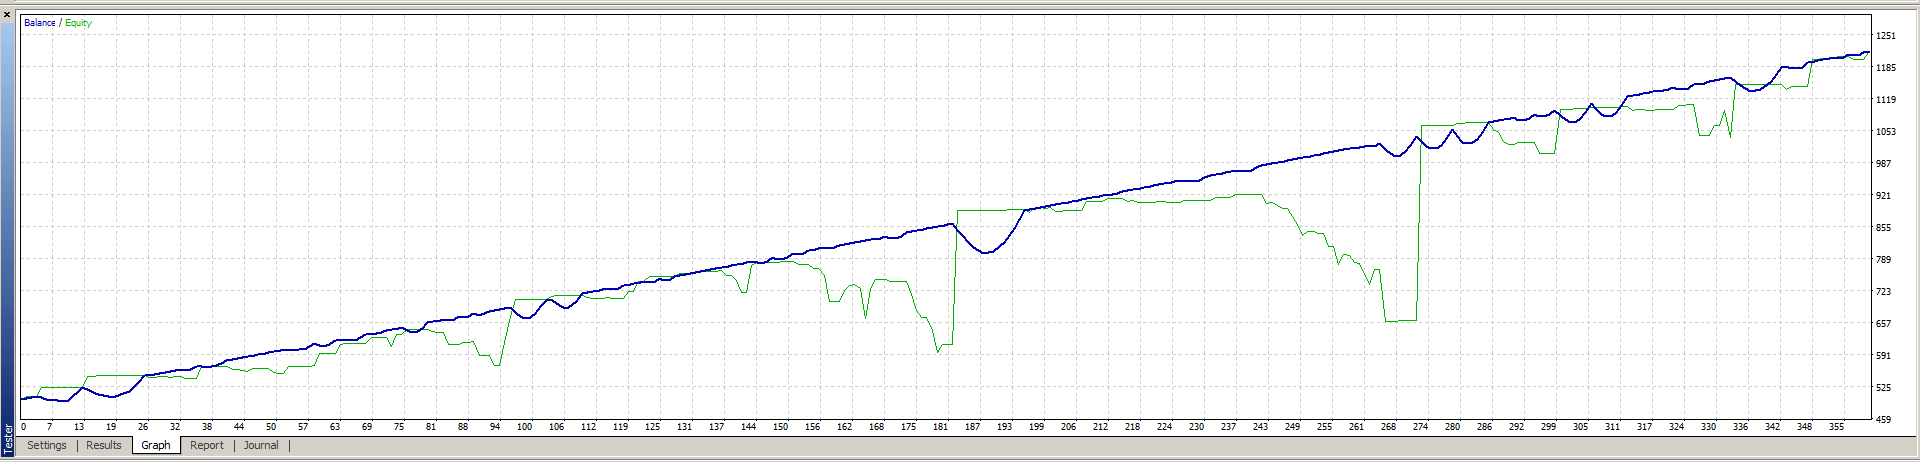1923x462 pixels.
Task: Show the Journal tab
Action: pyautogui.click(x=261, y=445)
